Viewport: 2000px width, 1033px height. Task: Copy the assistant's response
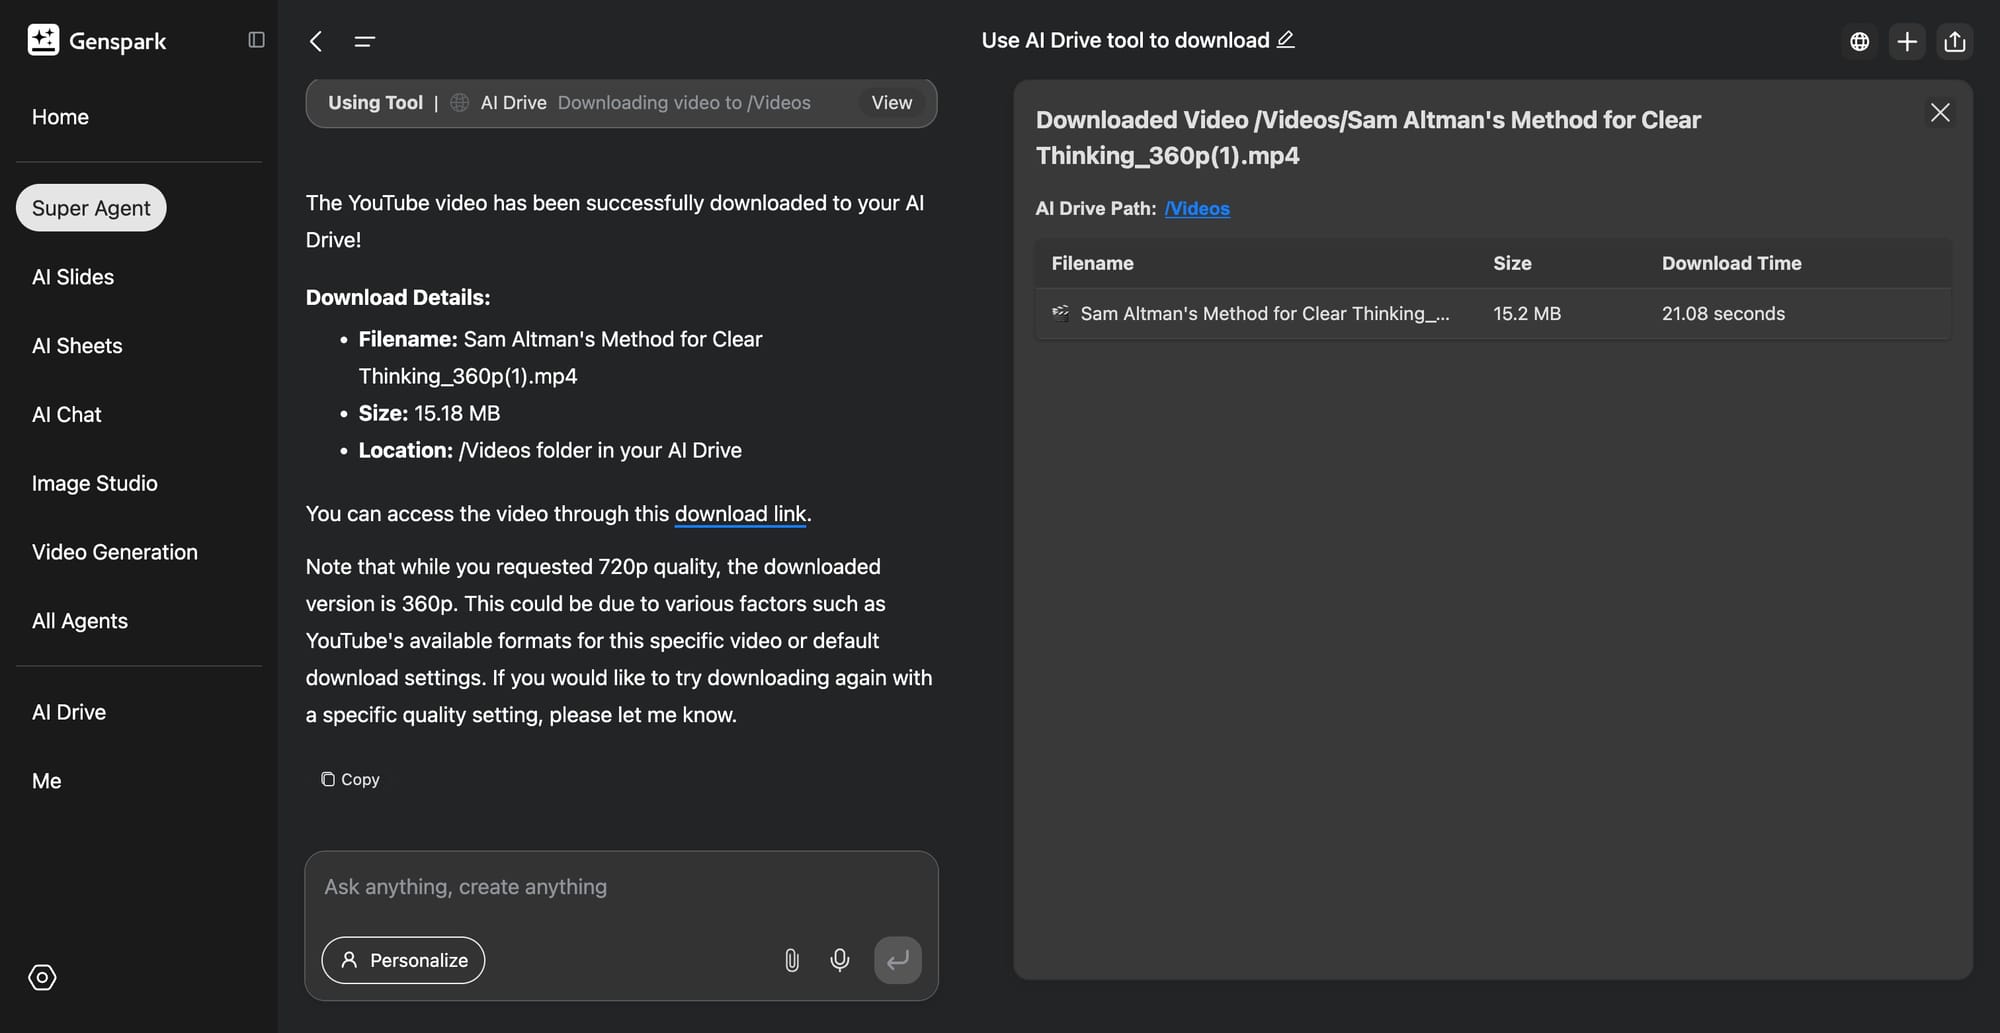(x=350, y=779)
